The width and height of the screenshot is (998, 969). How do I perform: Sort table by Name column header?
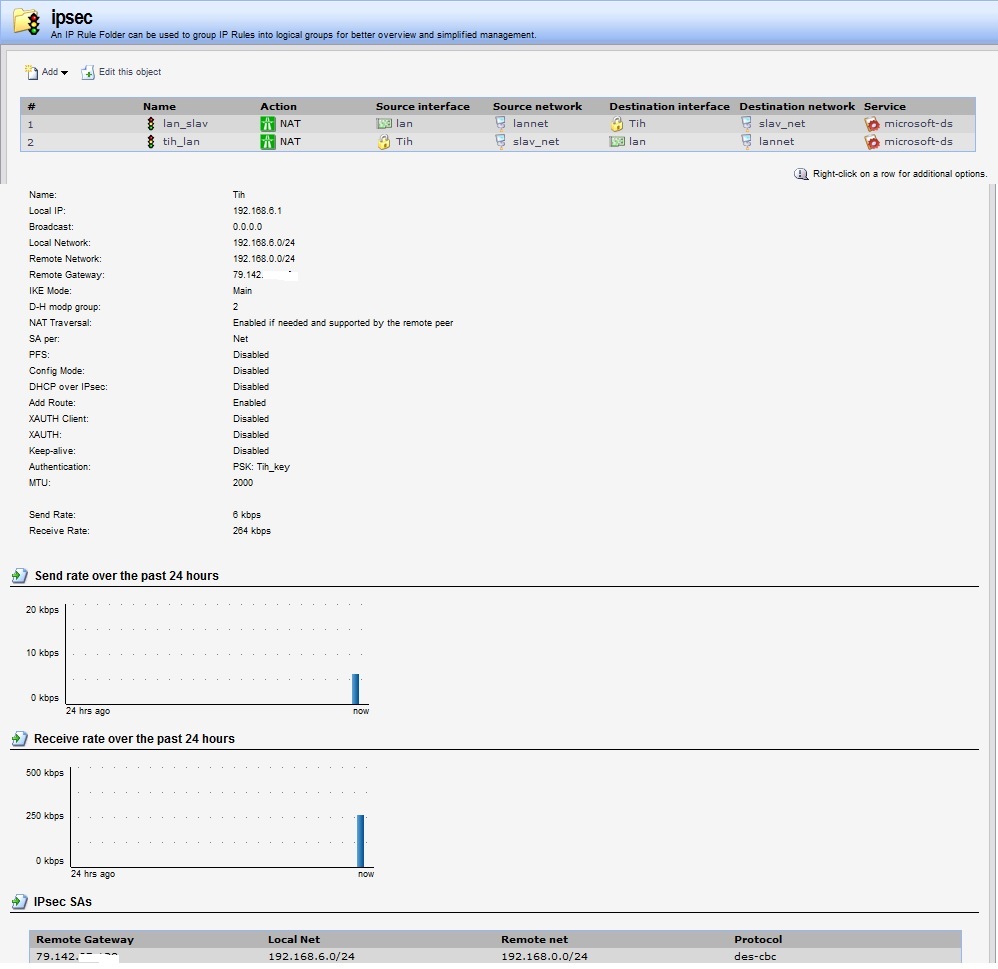coord(159,106)
